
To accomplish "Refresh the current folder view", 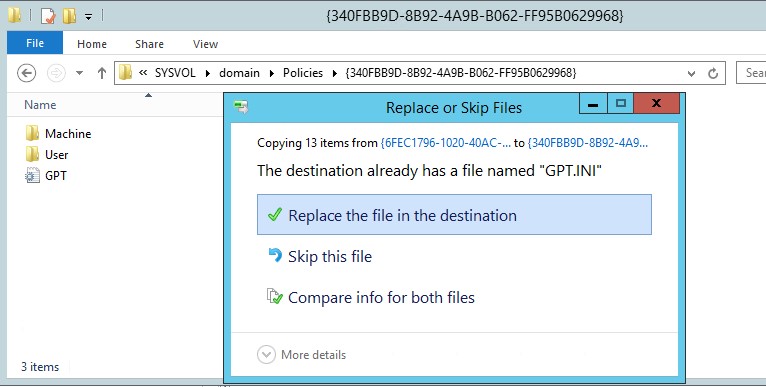I will click(x=713, y=73).
